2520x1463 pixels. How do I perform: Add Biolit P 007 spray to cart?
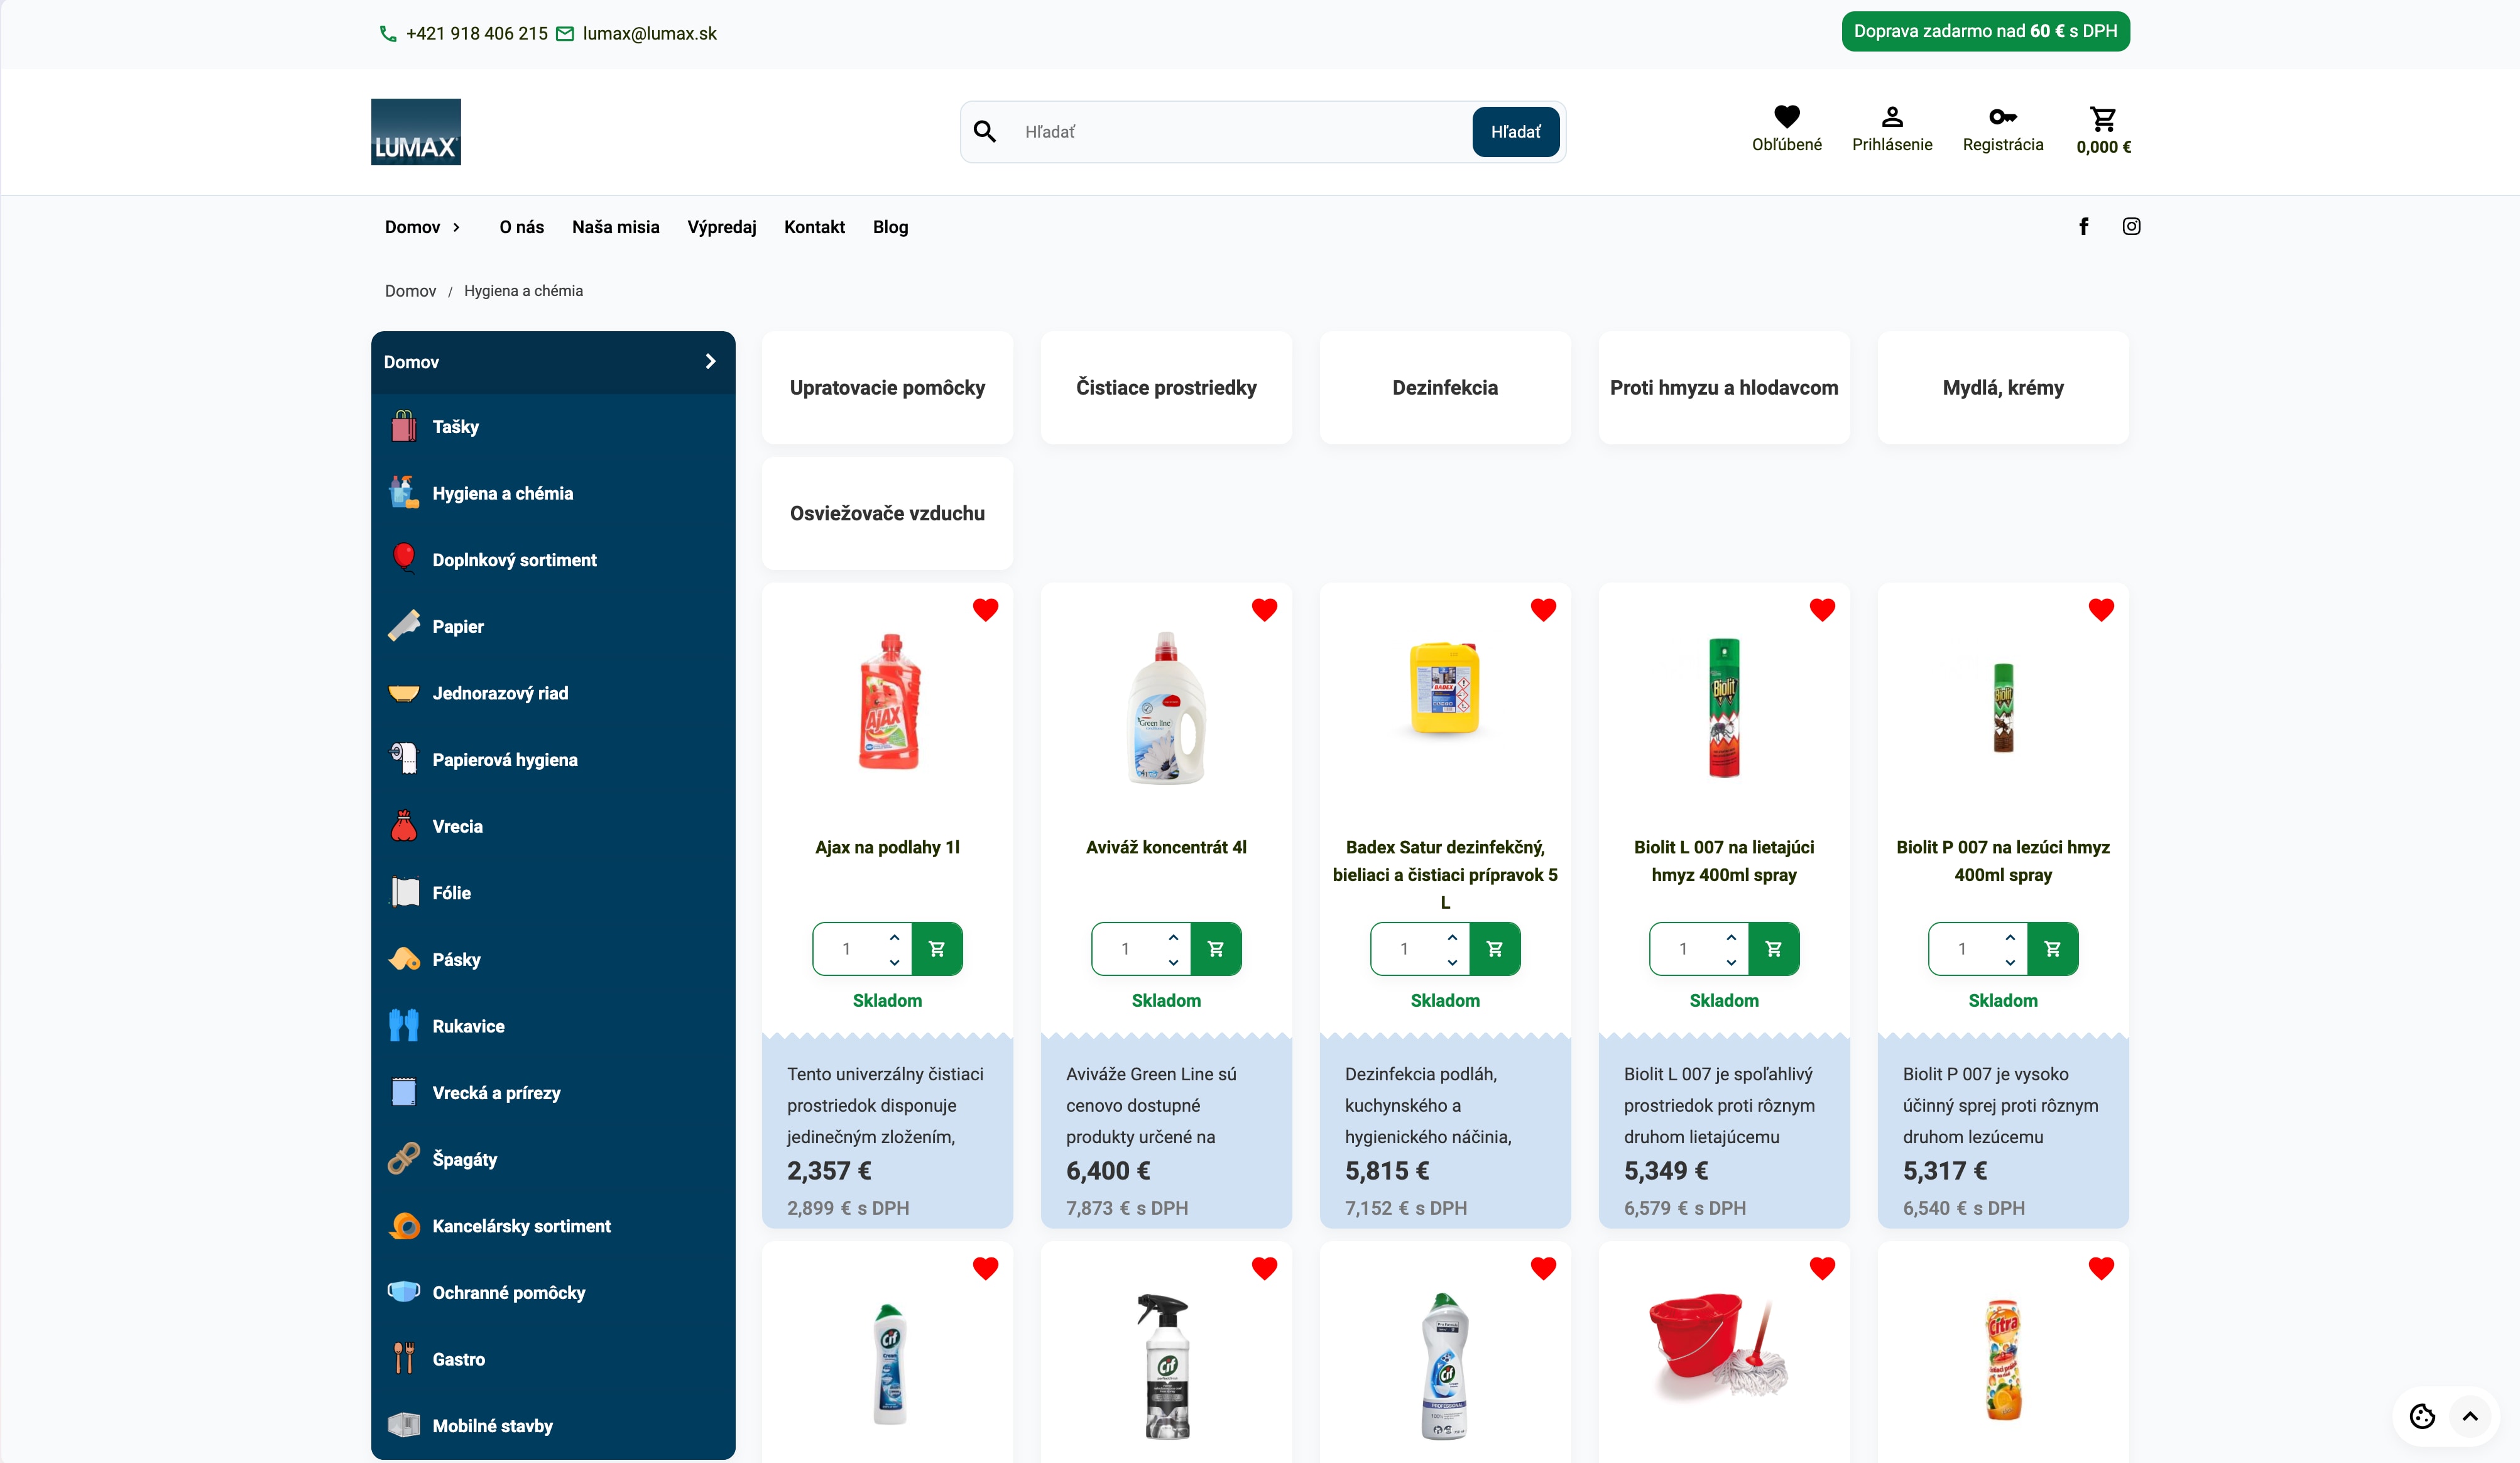[2053, 949]
